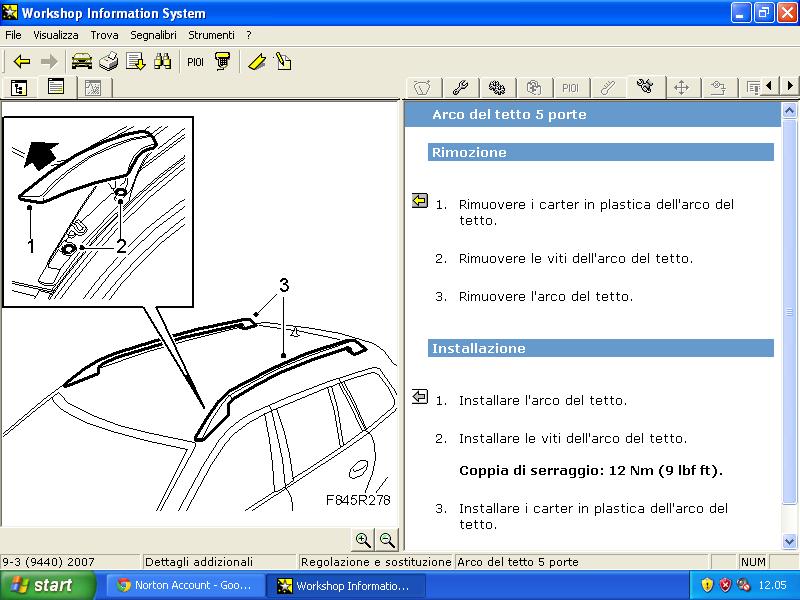
Task: Open the Segnalibri menu
Action: pyautogui.click(x=153, y=35)
